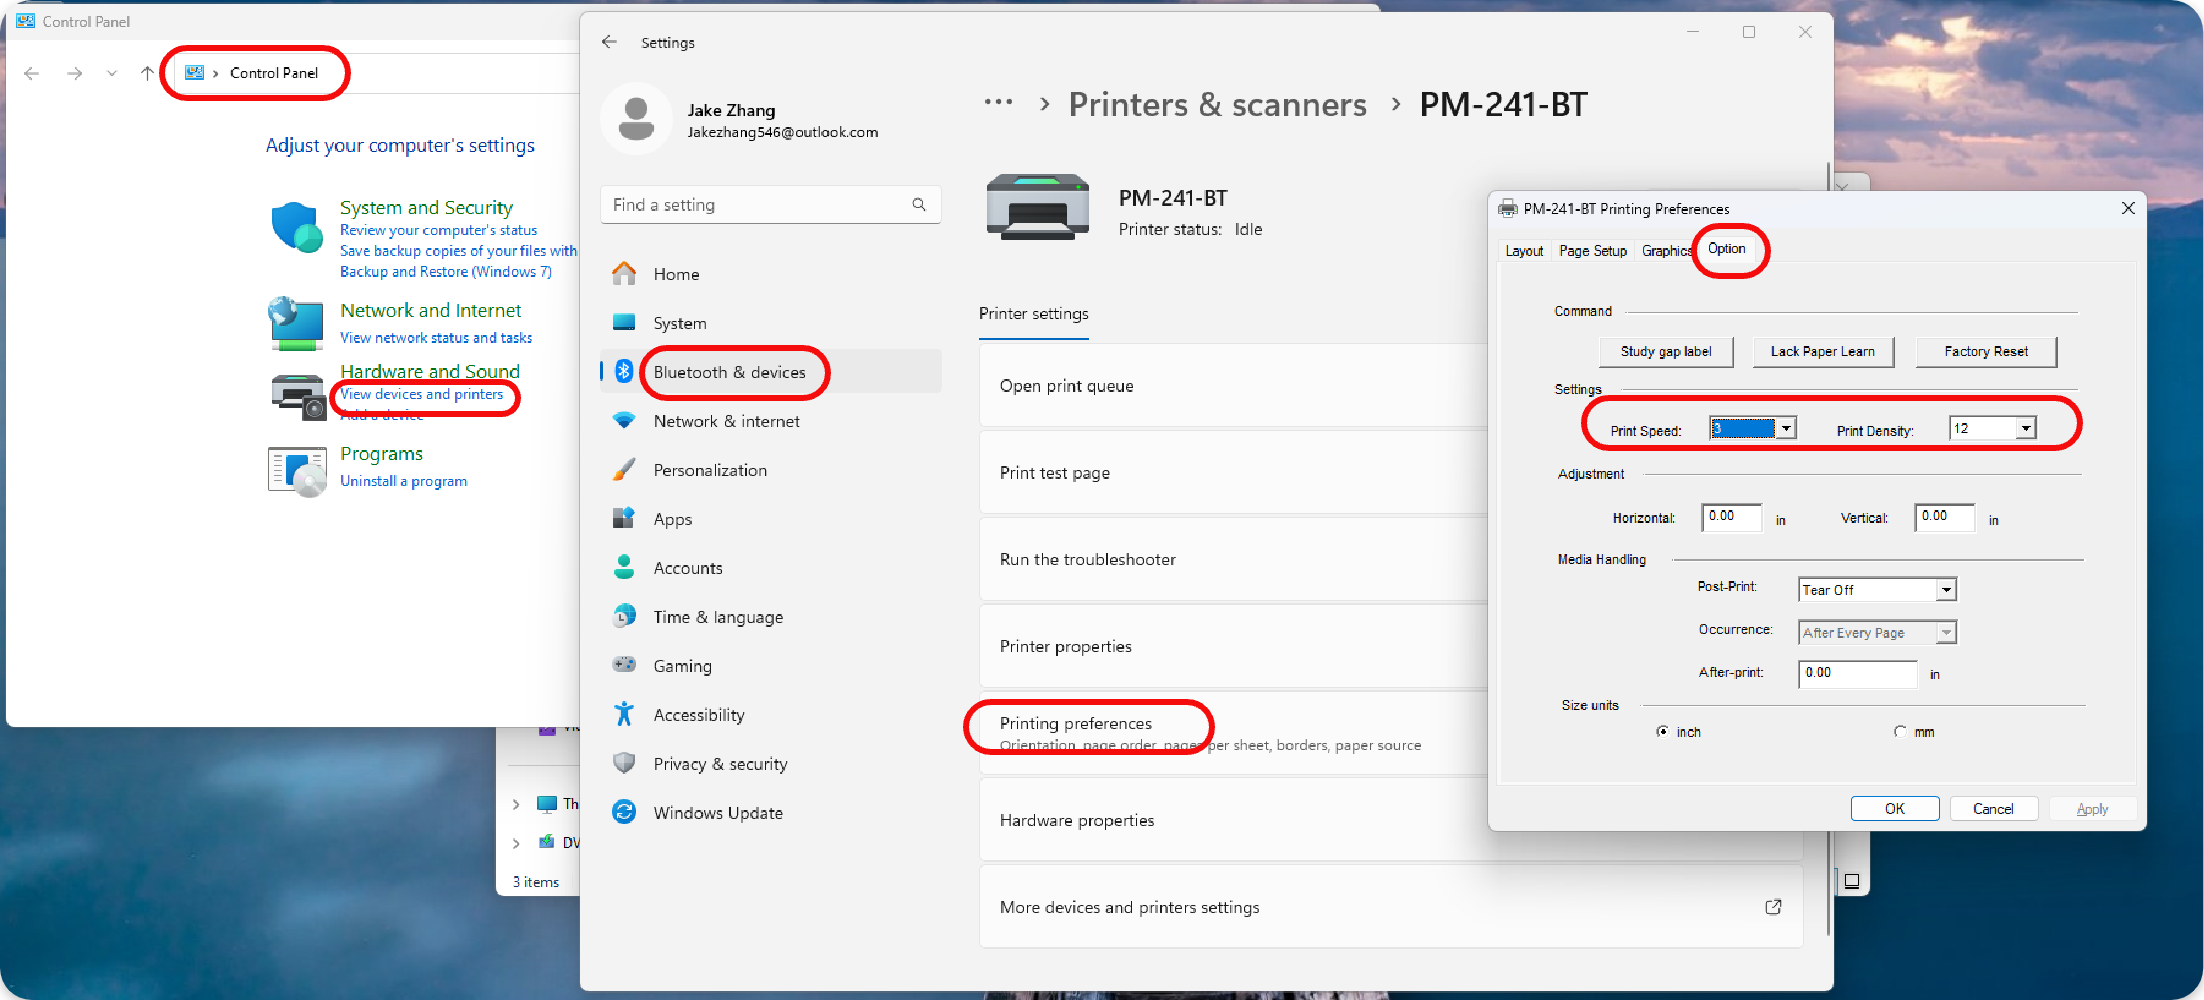Expand the tree item beside 'Th' in background window
Image resolution: width=2204 pixels, height=1000 pixels.
pyautogui.click(x=516, y=804)
